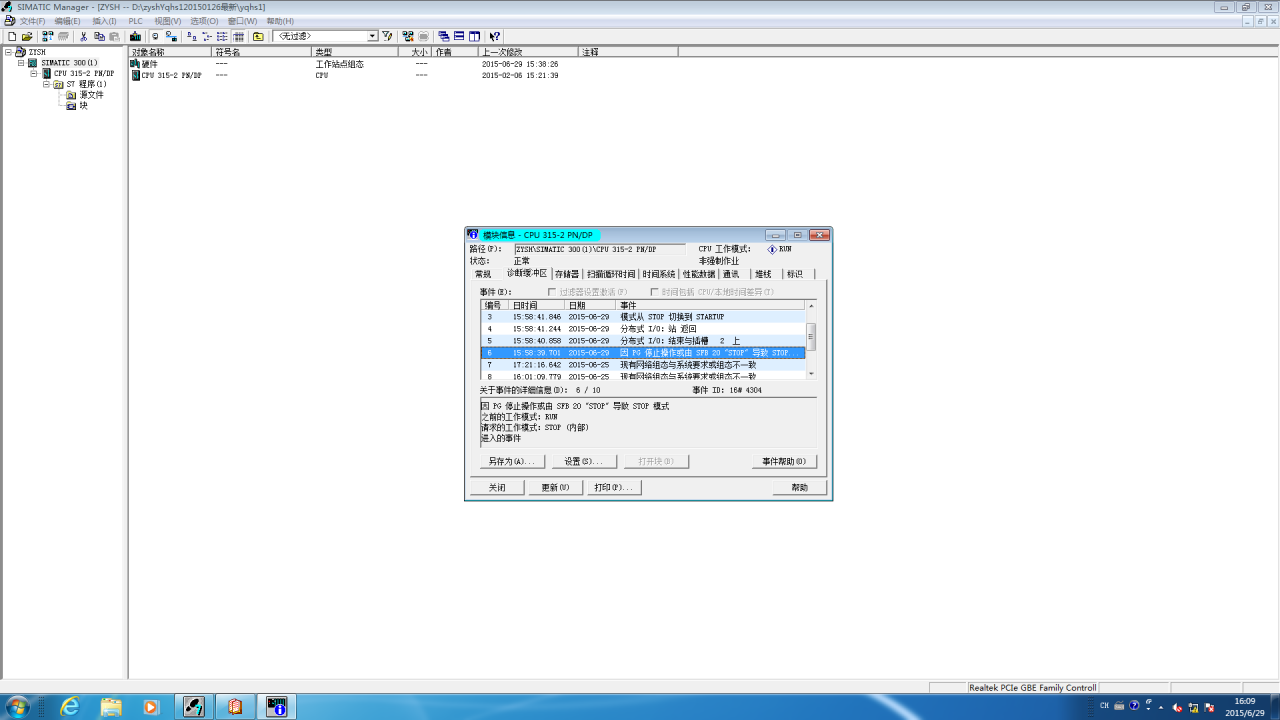
Task: Click the event list scrollbar thumb
Action: pyautogui.click(x=811, y=337)
